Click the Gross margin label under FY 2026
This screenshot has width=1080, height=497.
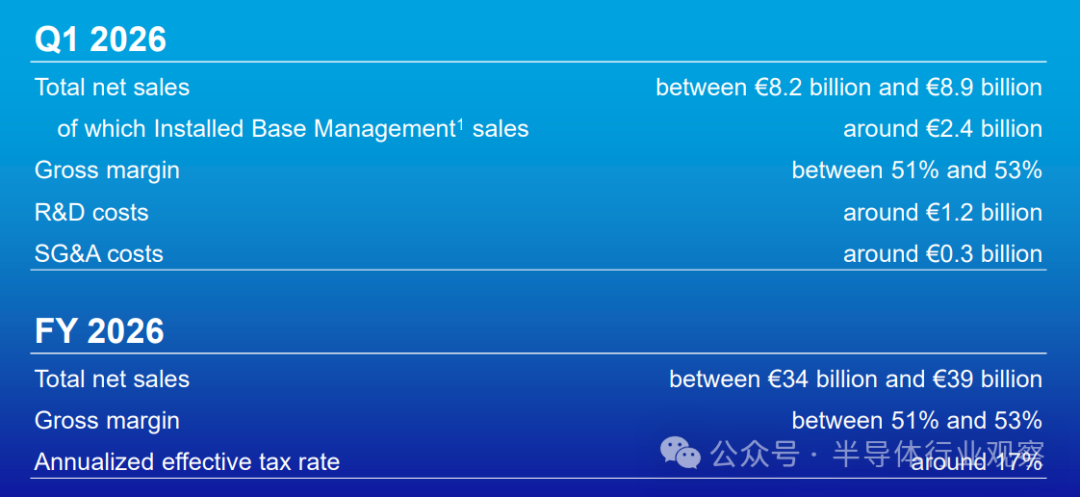(x=107, y=421)
